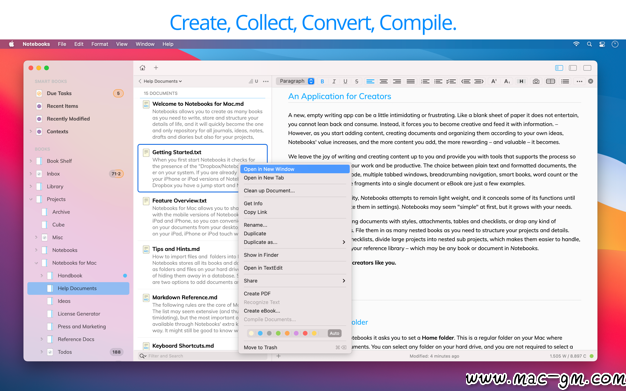Open the document list ellipsis menu
Screen dimensions: 626x391
point(265,81)
